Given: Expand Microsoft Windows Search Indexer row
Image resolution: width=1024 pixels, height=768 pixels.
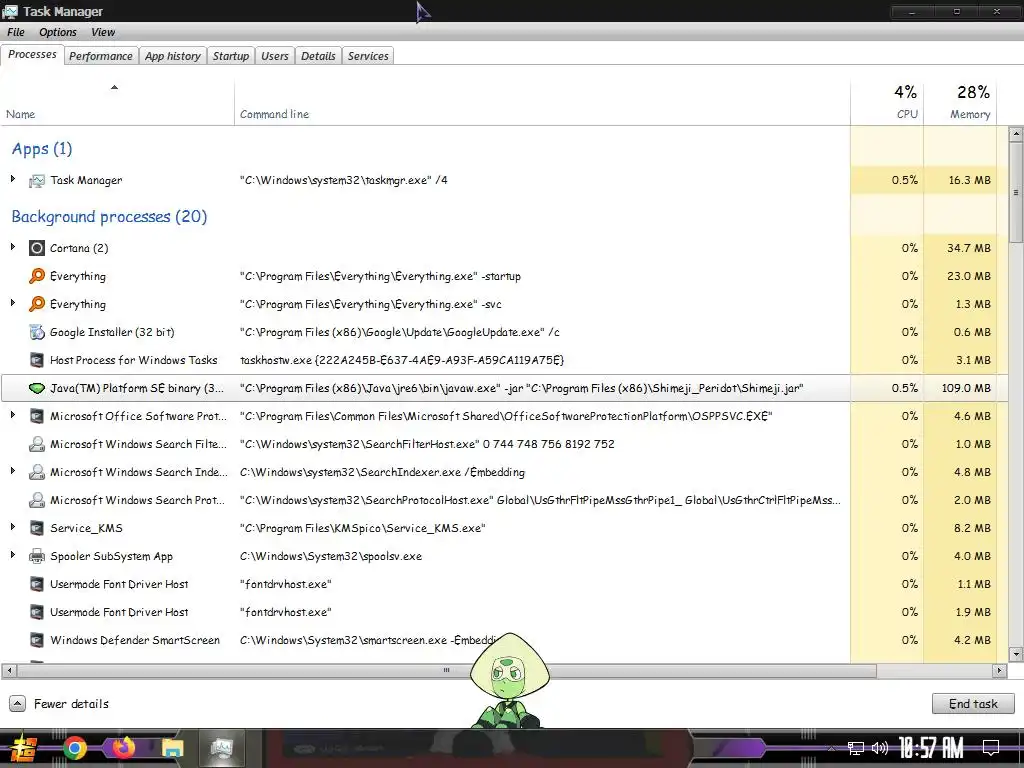Looking at the screenshot, I should 12,471.
